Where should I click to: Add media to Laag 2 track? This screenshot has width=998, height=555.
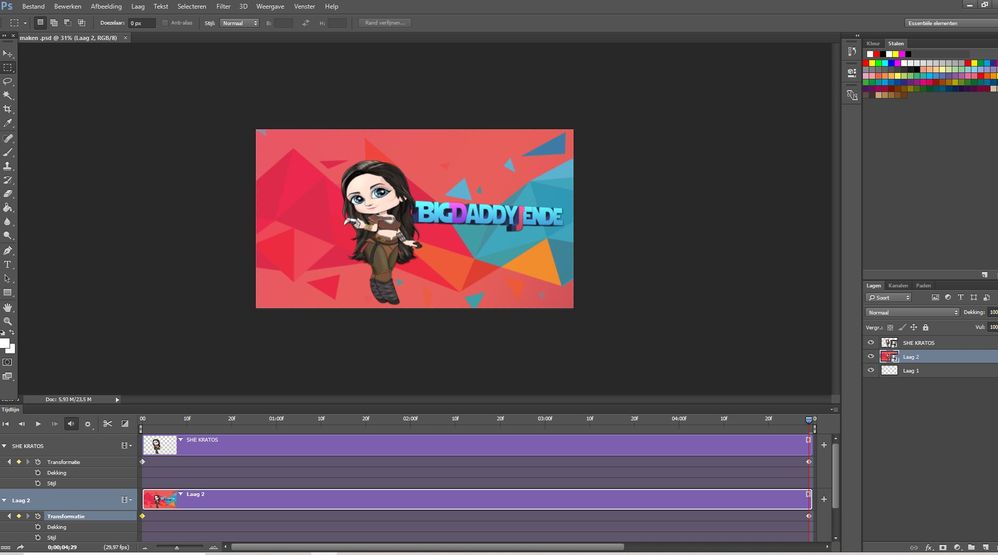click(824, 499)
